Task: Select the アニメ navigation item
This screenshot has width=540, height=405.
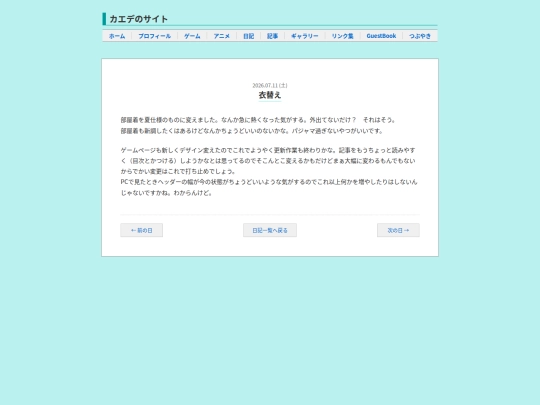Action: 221,36
